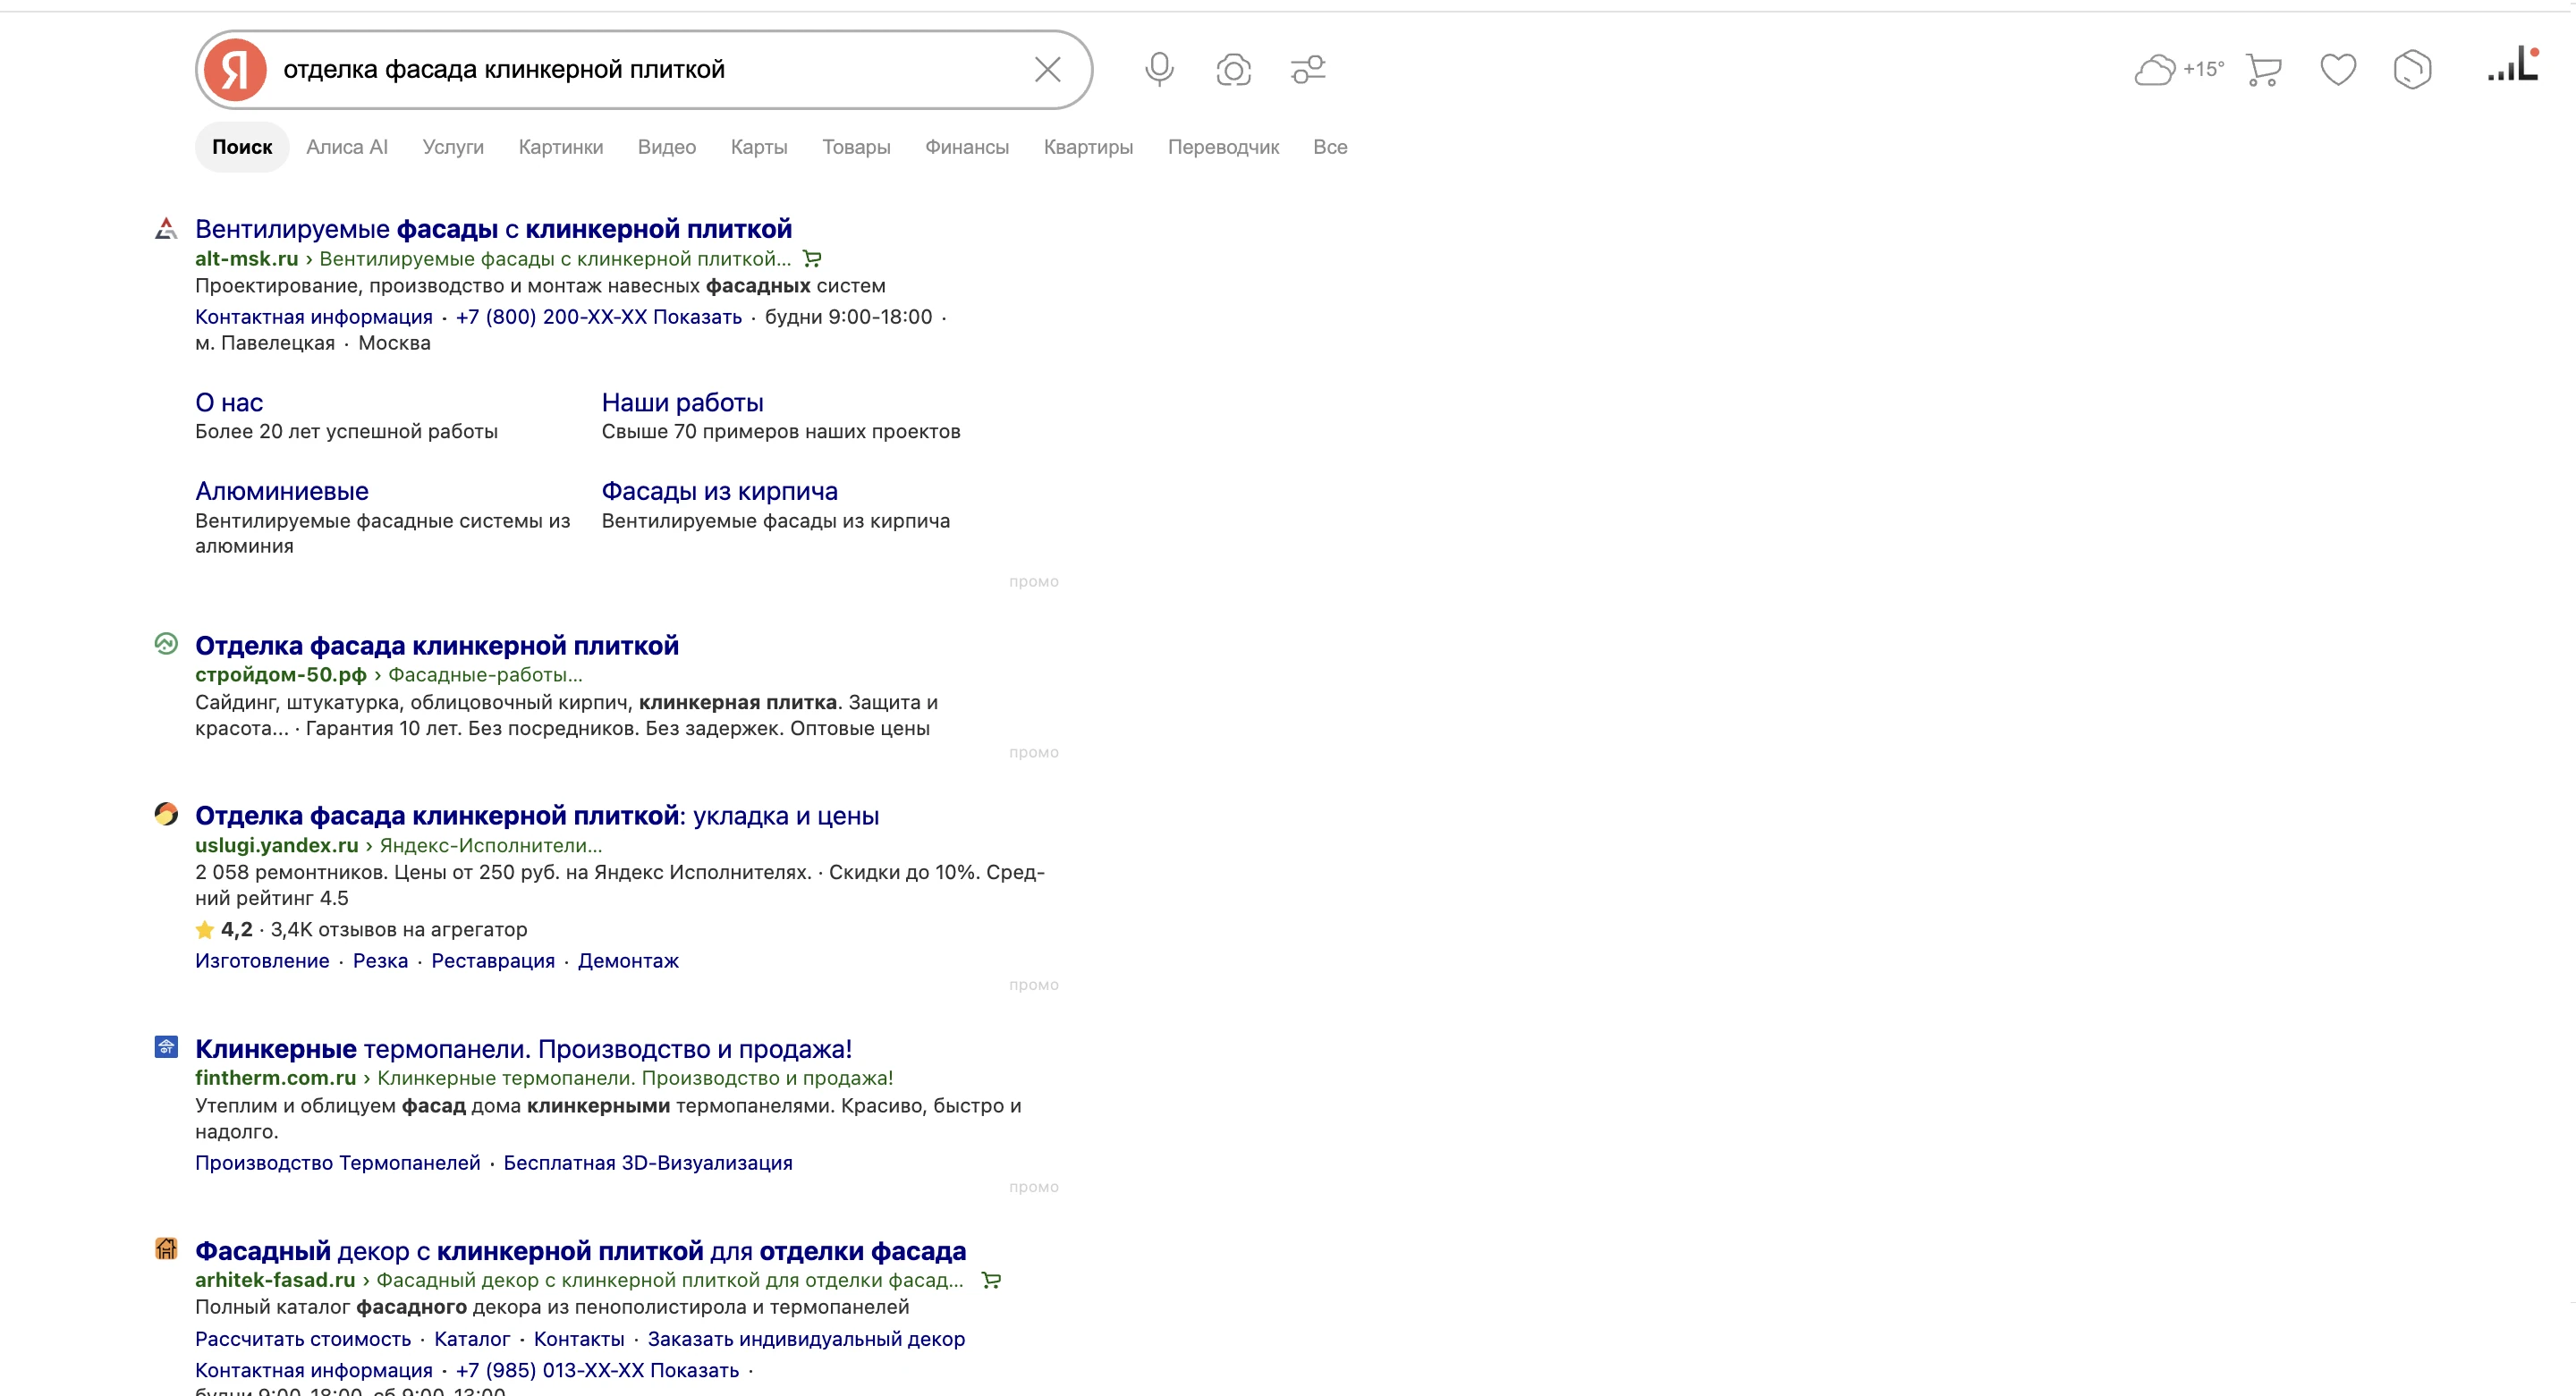Image resolution: width=2576 pixels, height=1396 pixels.
Task: Open the 'Алюминиевые' sitelink
Action: coord(282,491)
